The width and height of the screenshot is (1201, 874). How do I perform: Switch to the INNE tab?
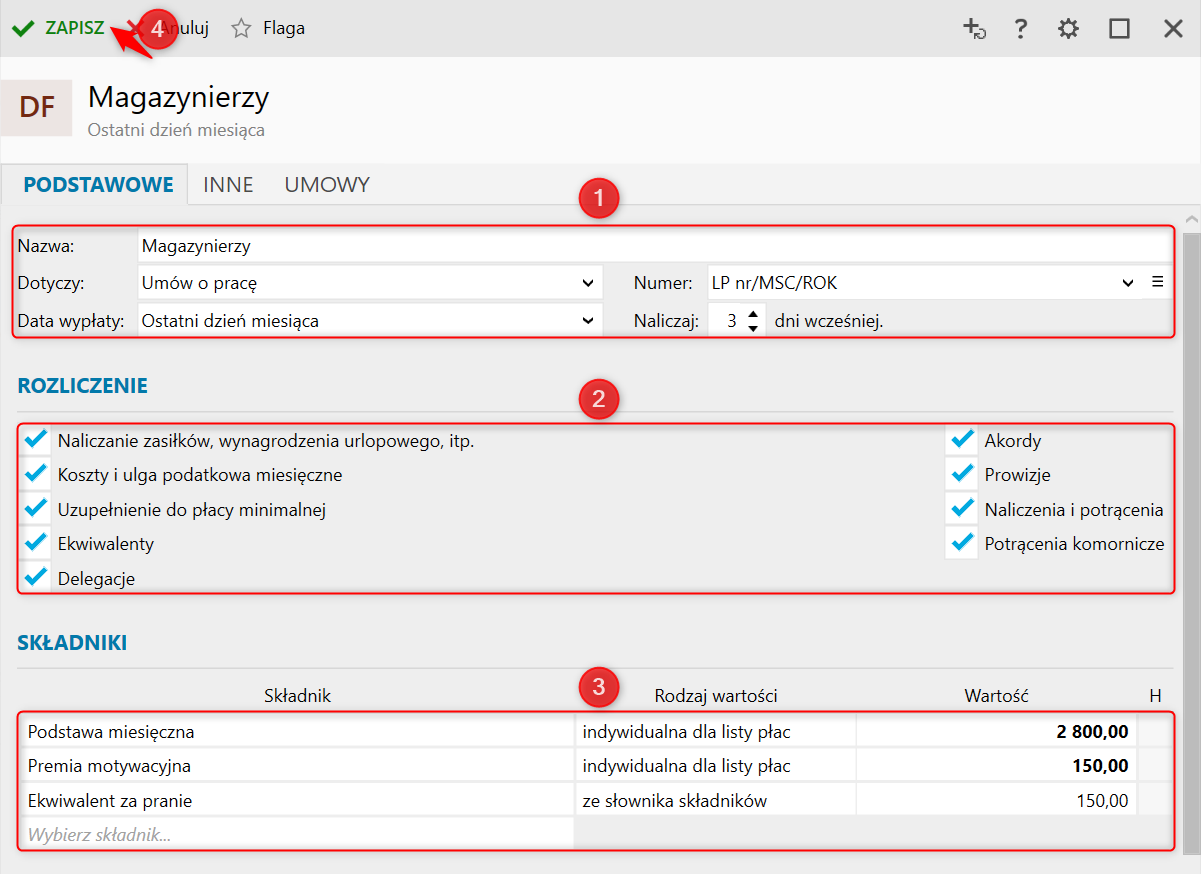(x=228, y=185)
